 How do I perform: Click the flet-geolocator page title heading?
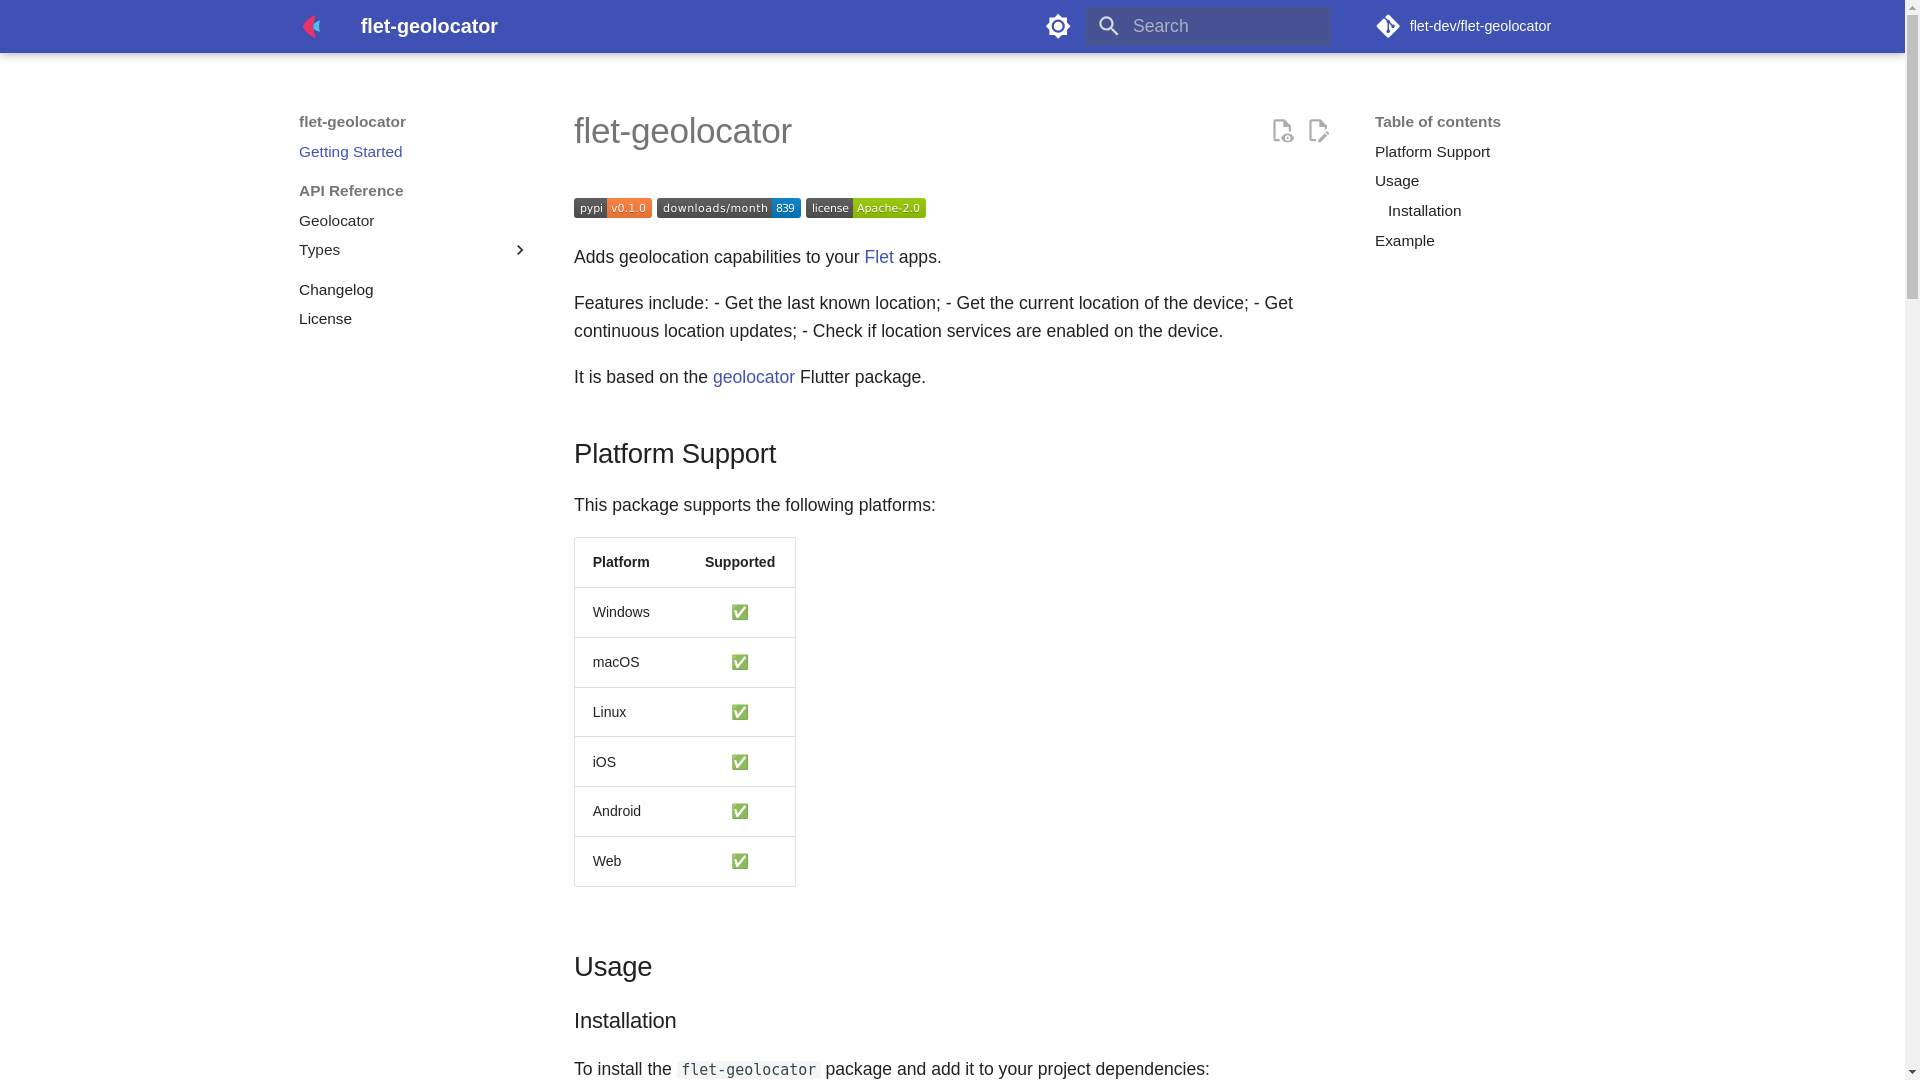(683, 131)
